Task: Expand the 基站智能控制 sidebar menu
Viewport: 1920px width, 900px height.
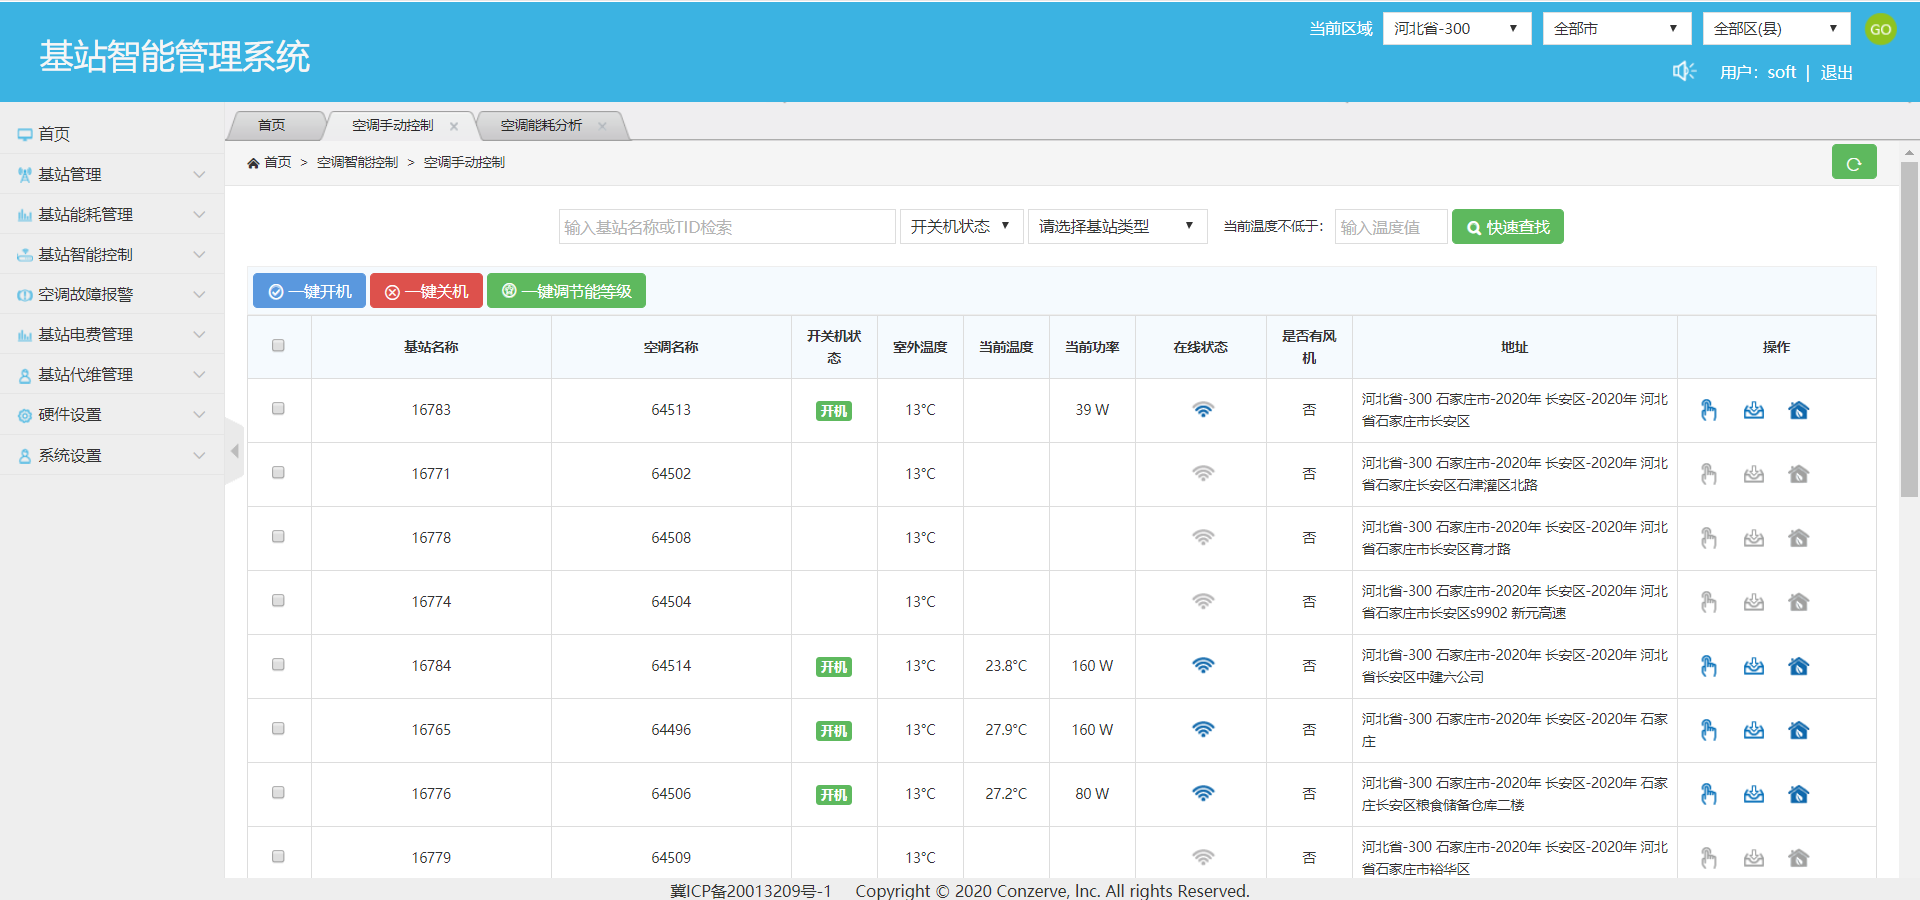Action: pyautogui.click(x=112, y=254)
